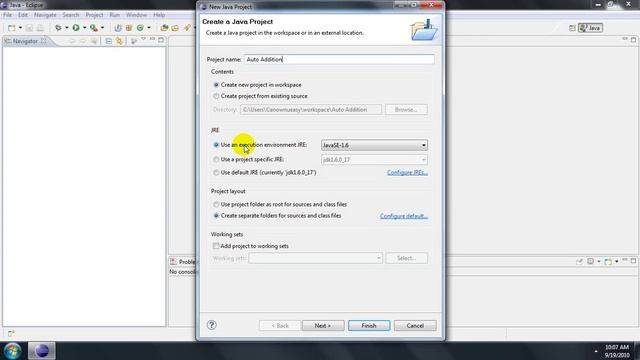Click the Open Perspective icon

click(572, 28)
